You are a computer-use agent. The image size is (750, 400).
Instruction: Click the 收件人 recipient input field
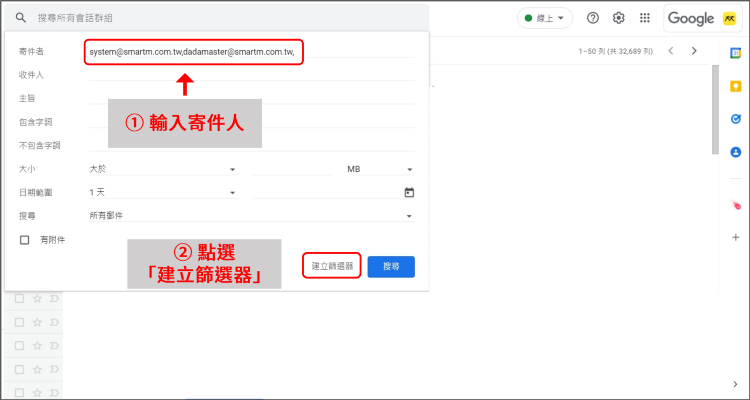coord(252,75)
